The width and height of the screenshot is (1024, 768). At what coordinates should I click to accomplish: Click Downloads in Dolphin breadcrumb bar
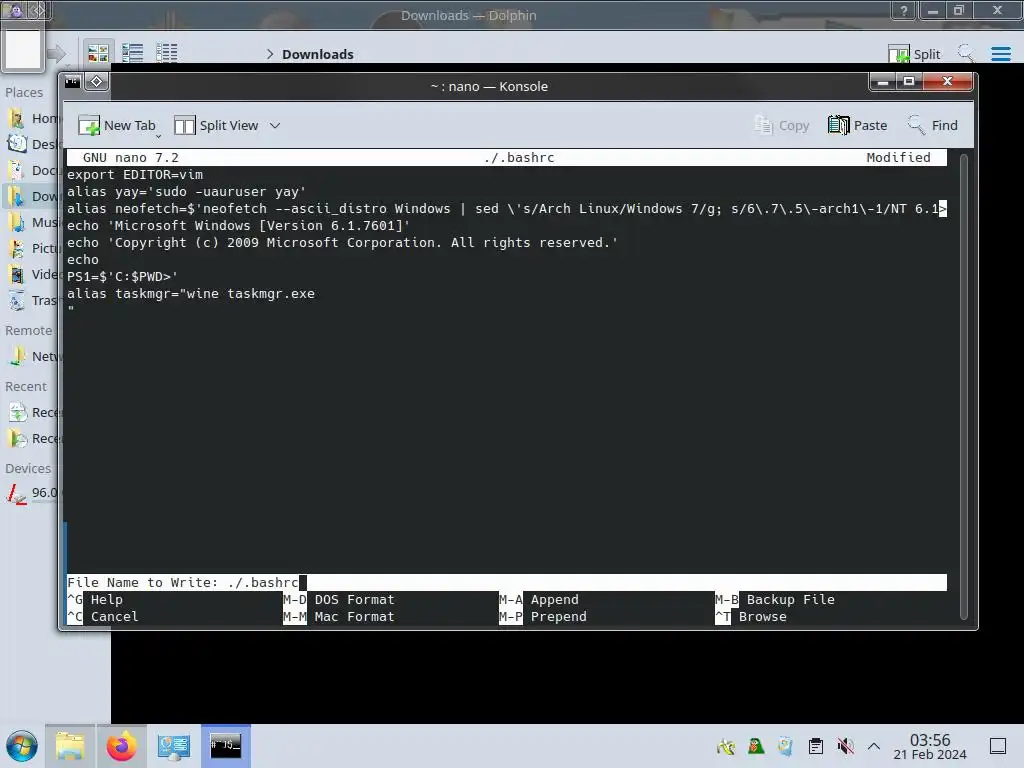pos(318,54)
